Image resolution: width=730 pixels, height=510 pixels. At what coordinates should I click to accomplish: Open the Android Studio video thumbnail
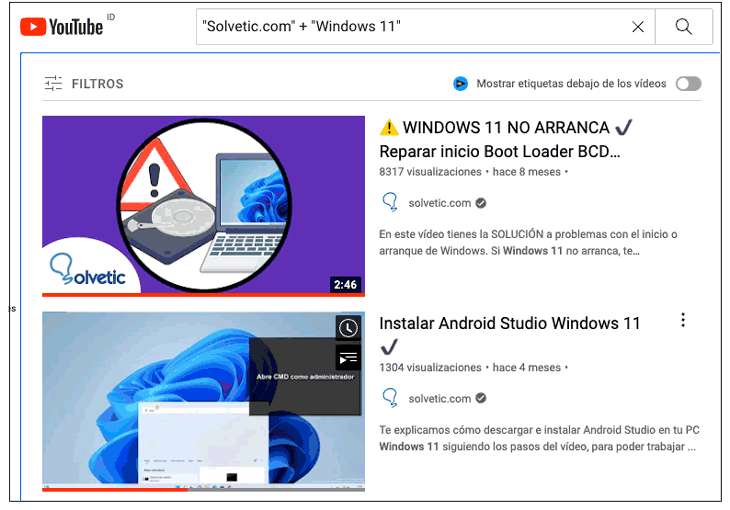tap(203, 401)
